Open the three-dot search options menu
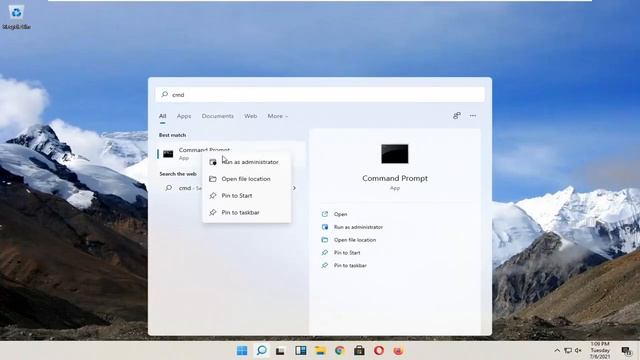This screenshot has height=360, width=640. (x=473, y=116)
